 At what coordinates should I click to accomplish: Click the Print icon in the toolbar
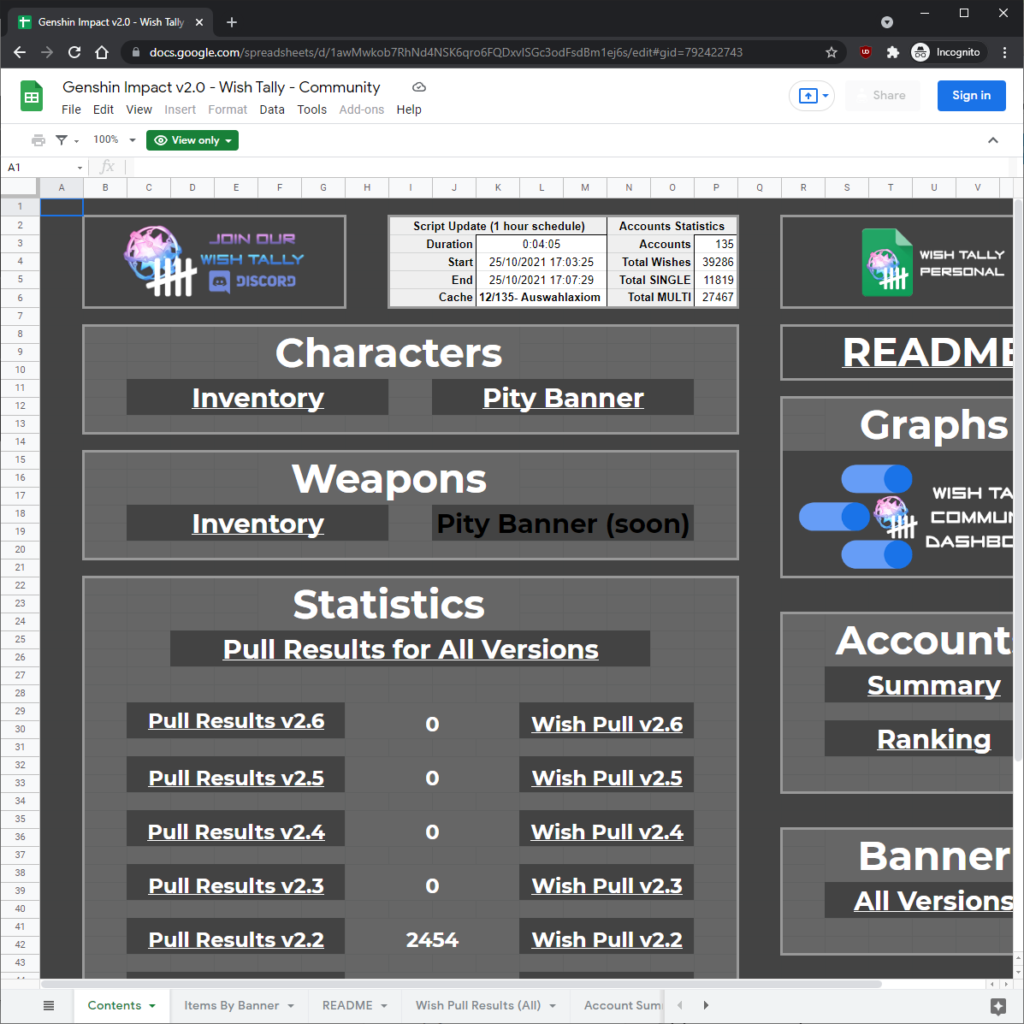[38, 140]
